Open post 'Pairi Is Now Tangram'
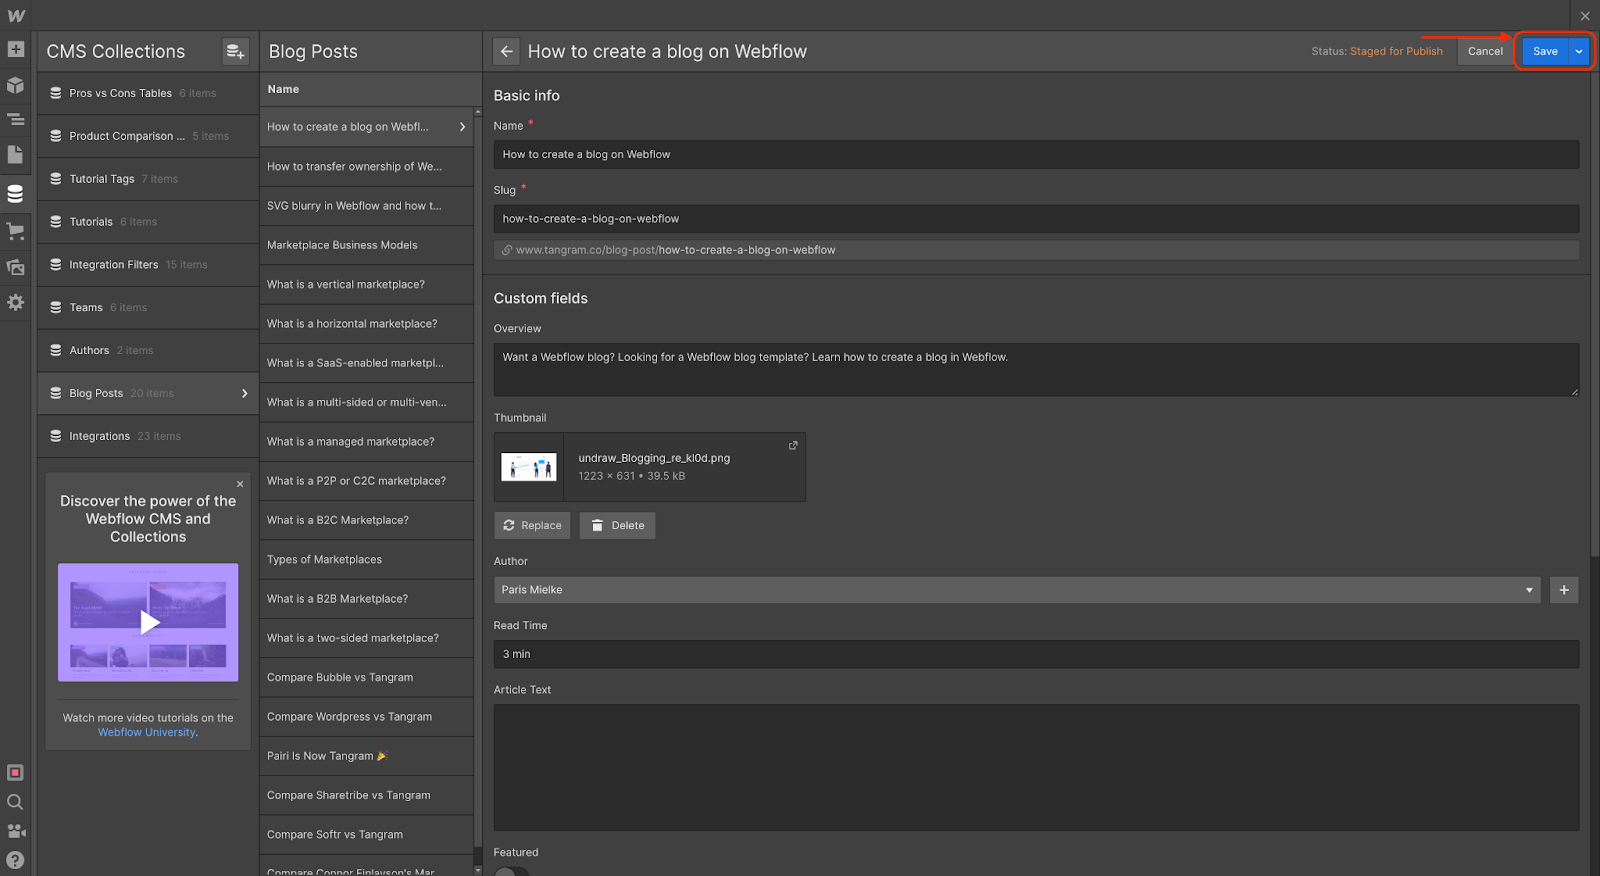The height and width of the screenshot is (876, 1600). (366, 756)
